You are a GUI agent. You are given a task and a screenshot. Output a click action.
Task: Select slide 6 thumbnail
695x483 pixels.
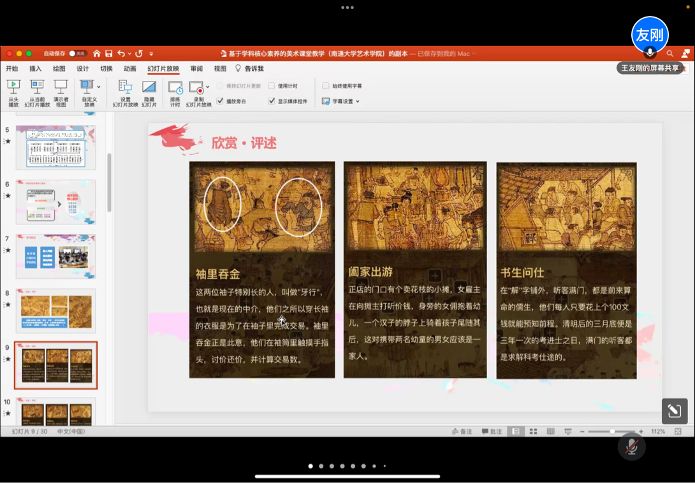click(56, 202)
